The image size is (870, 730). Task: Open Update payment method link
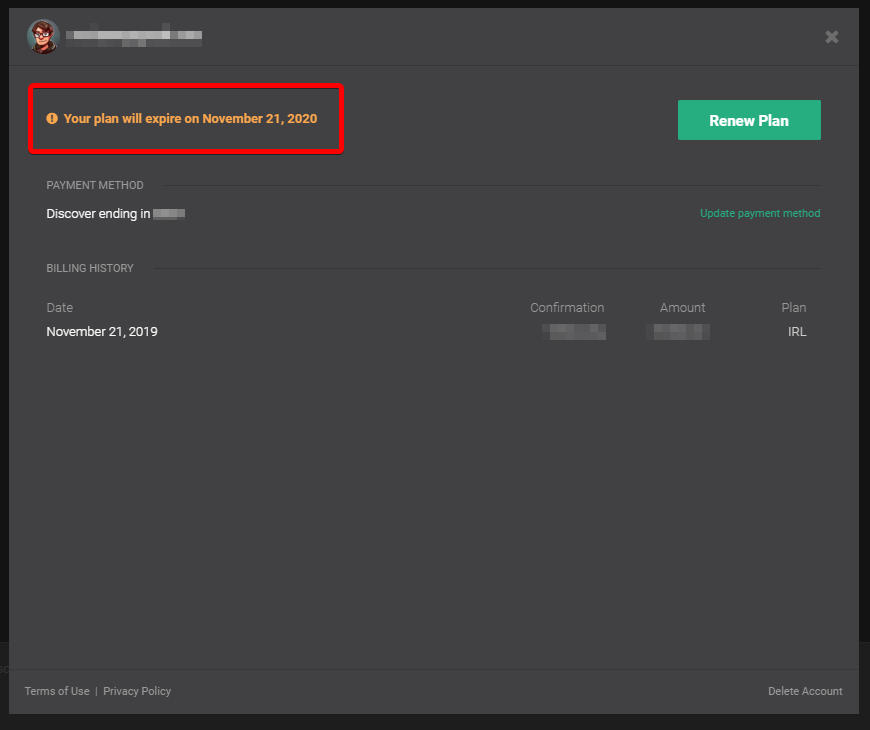(x=760, y=213)
